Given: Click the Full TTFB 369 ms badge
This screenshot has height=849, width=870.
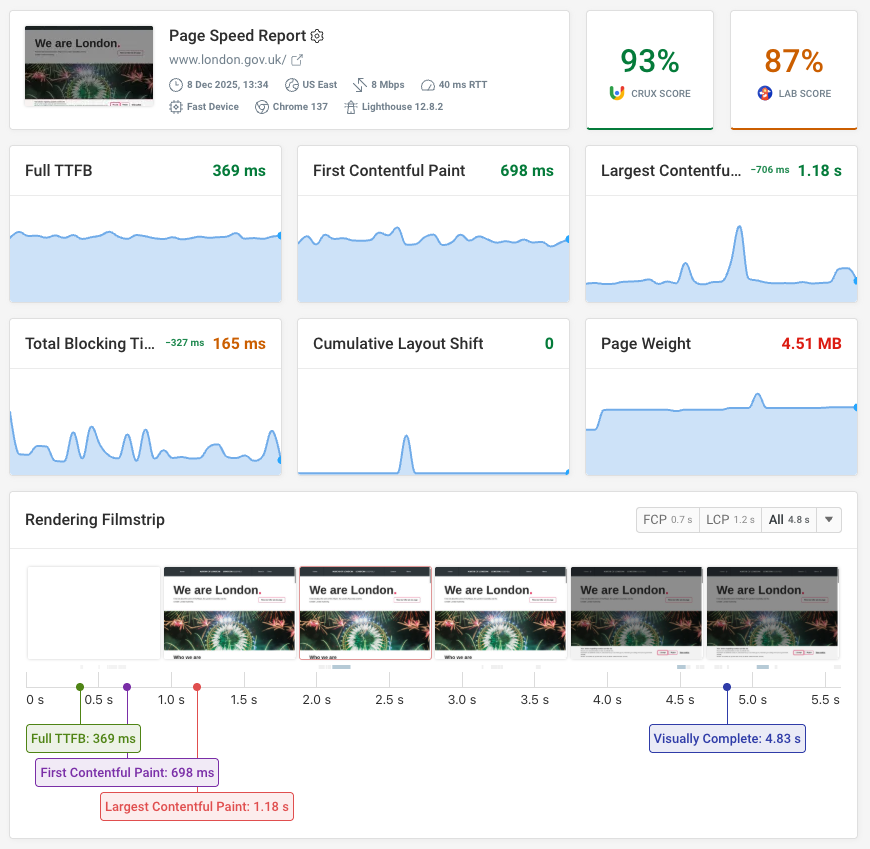Looking at the screenshot, I should pos(83,738).
